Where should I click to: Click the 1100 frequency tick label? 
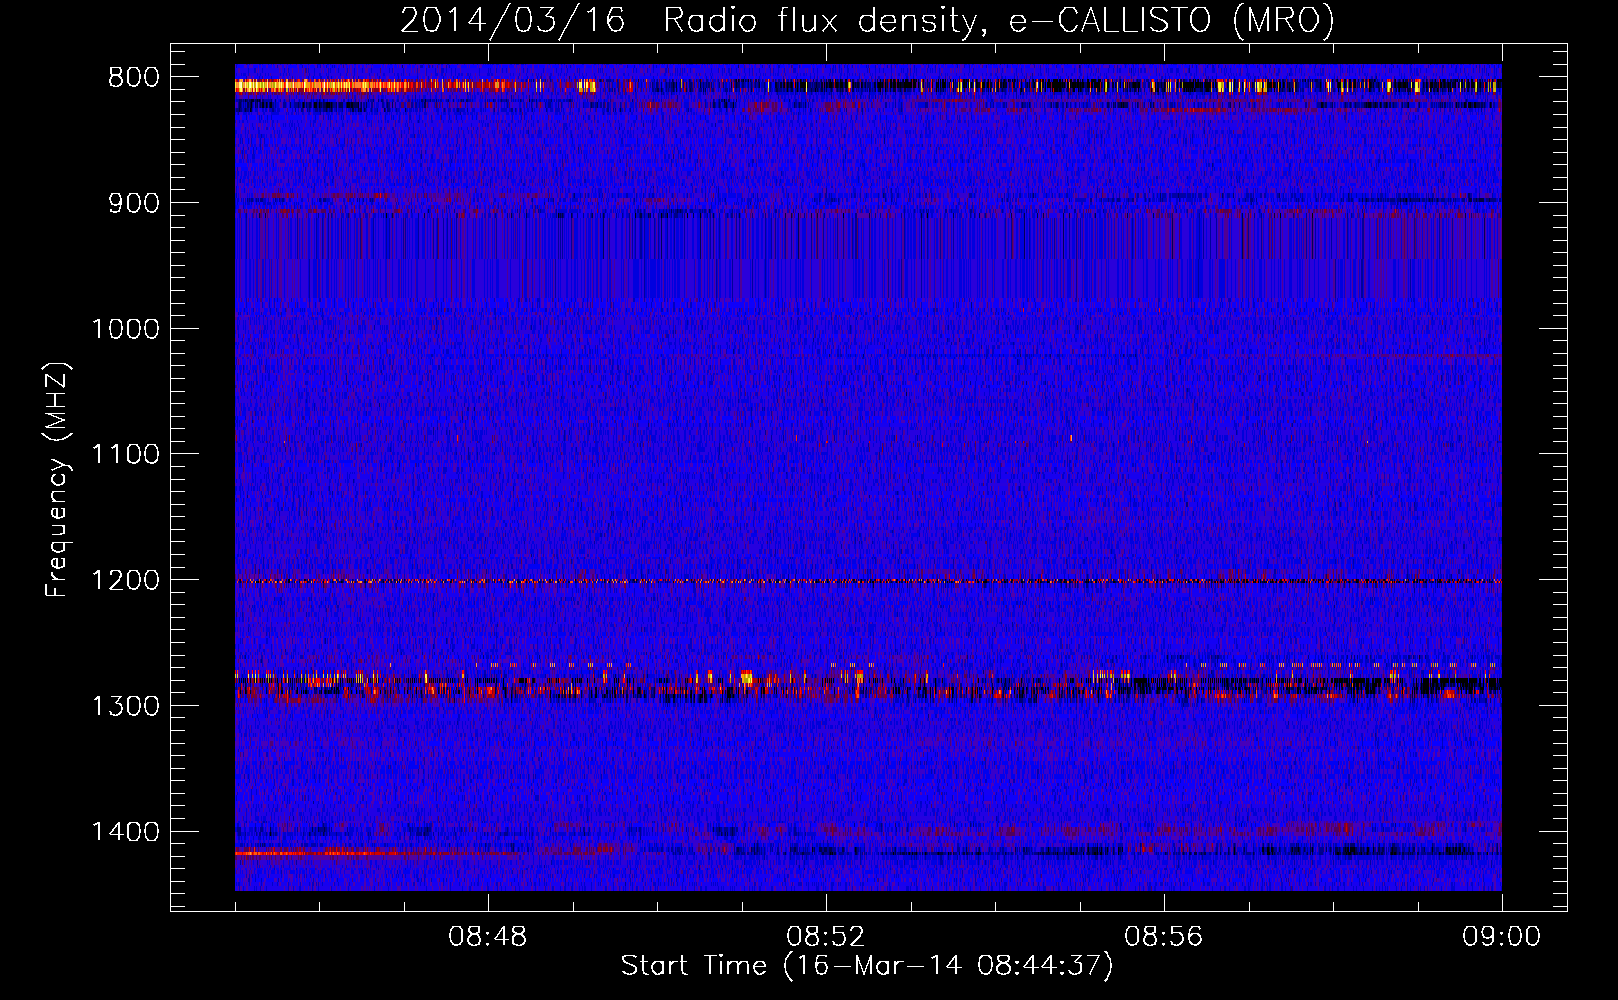pos(125,455)
